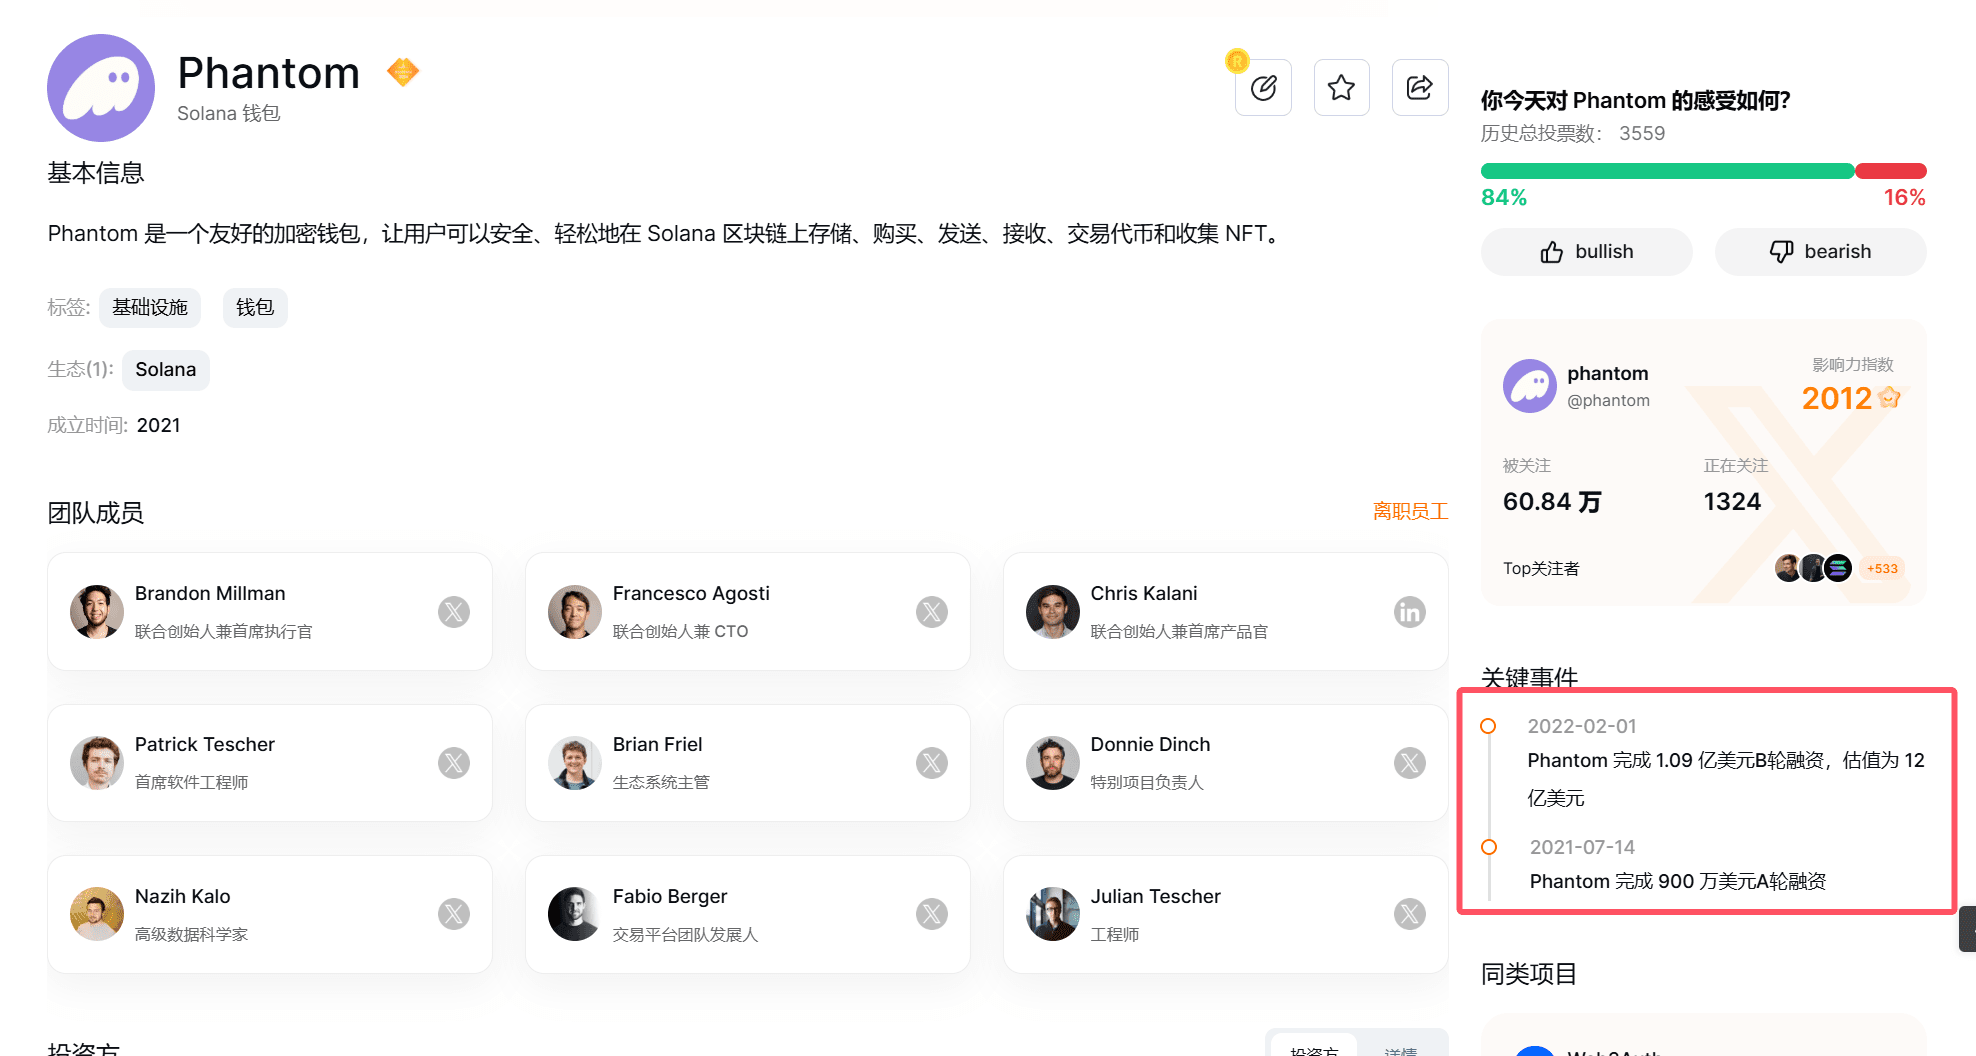Open the share icon beside the star
The image size is (1976, 1056).
(1420, 87)
